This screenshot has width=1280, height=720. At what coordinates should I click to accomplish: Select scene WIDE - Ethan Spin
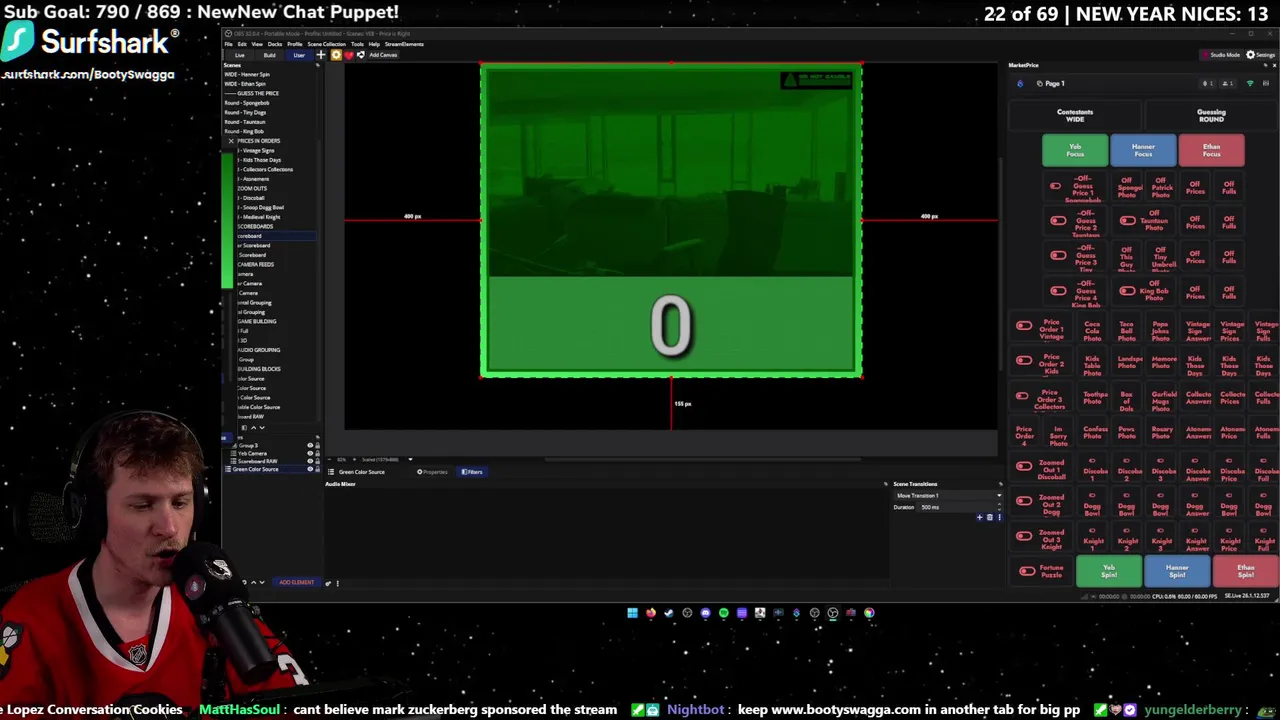point(245,84)
